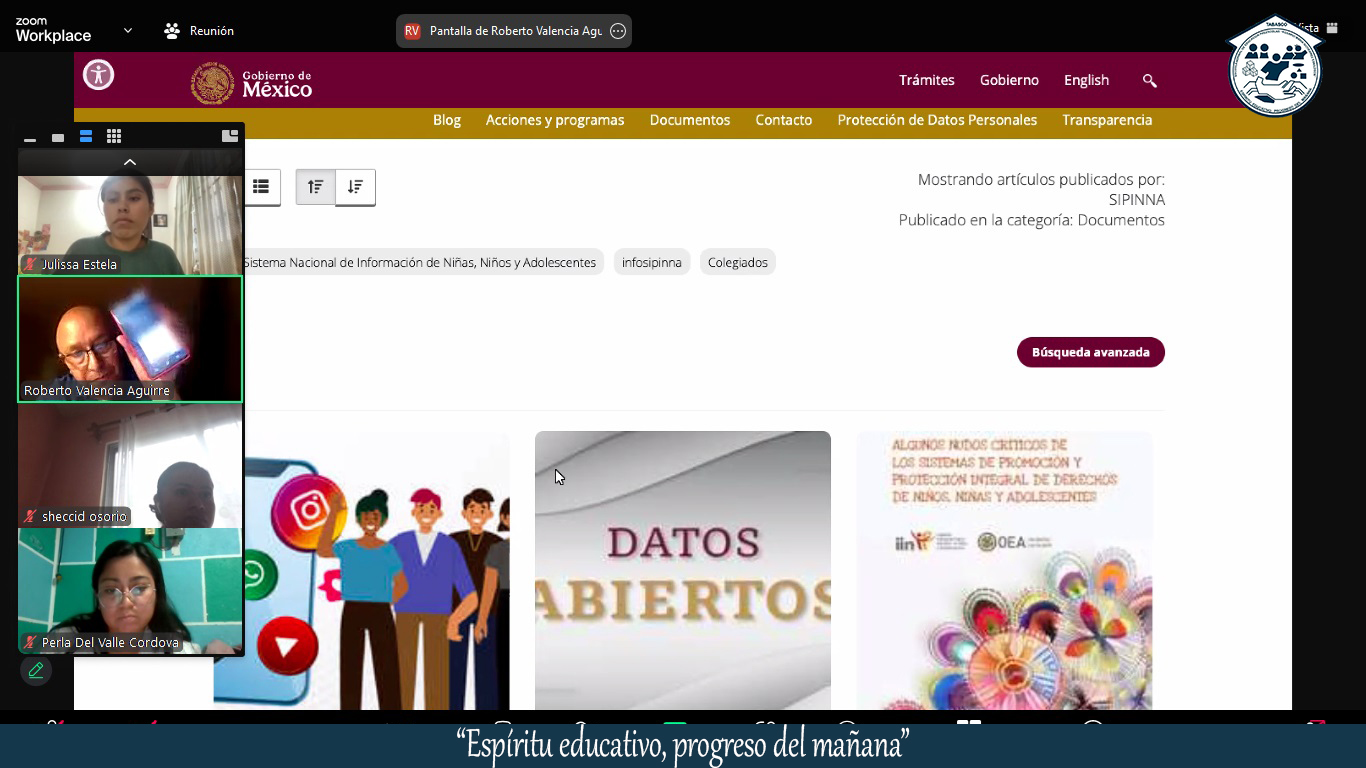Open the social media illustration article card

point(376,570)
